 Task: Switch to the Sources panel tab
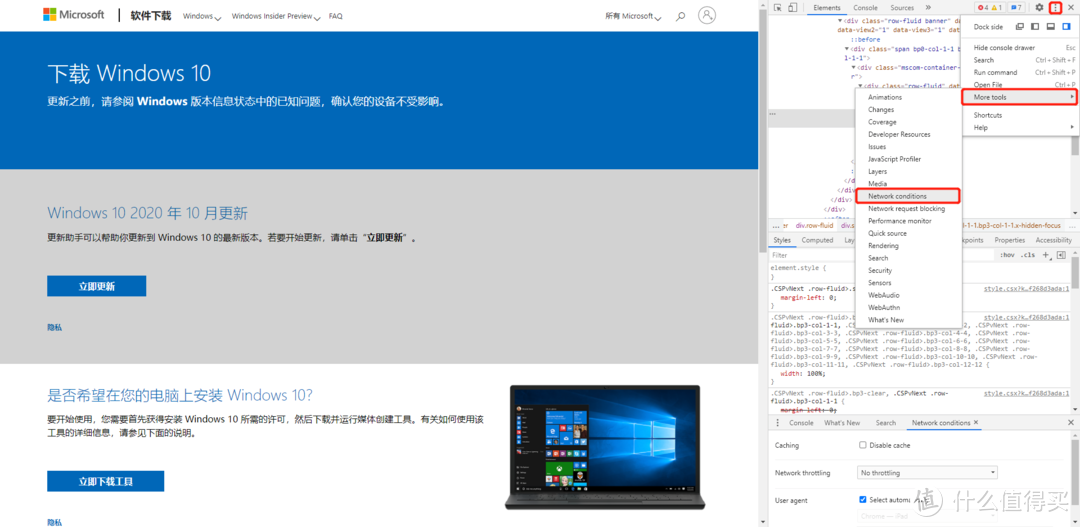click(902, 8)
